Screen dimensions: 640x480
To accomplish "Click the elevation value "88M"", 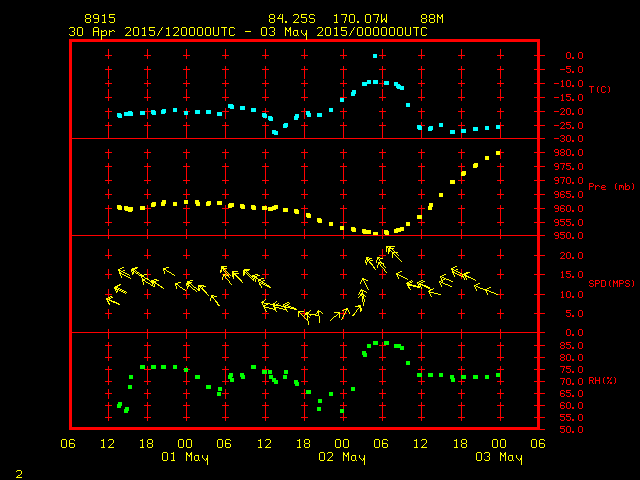I will coord(432,19).
